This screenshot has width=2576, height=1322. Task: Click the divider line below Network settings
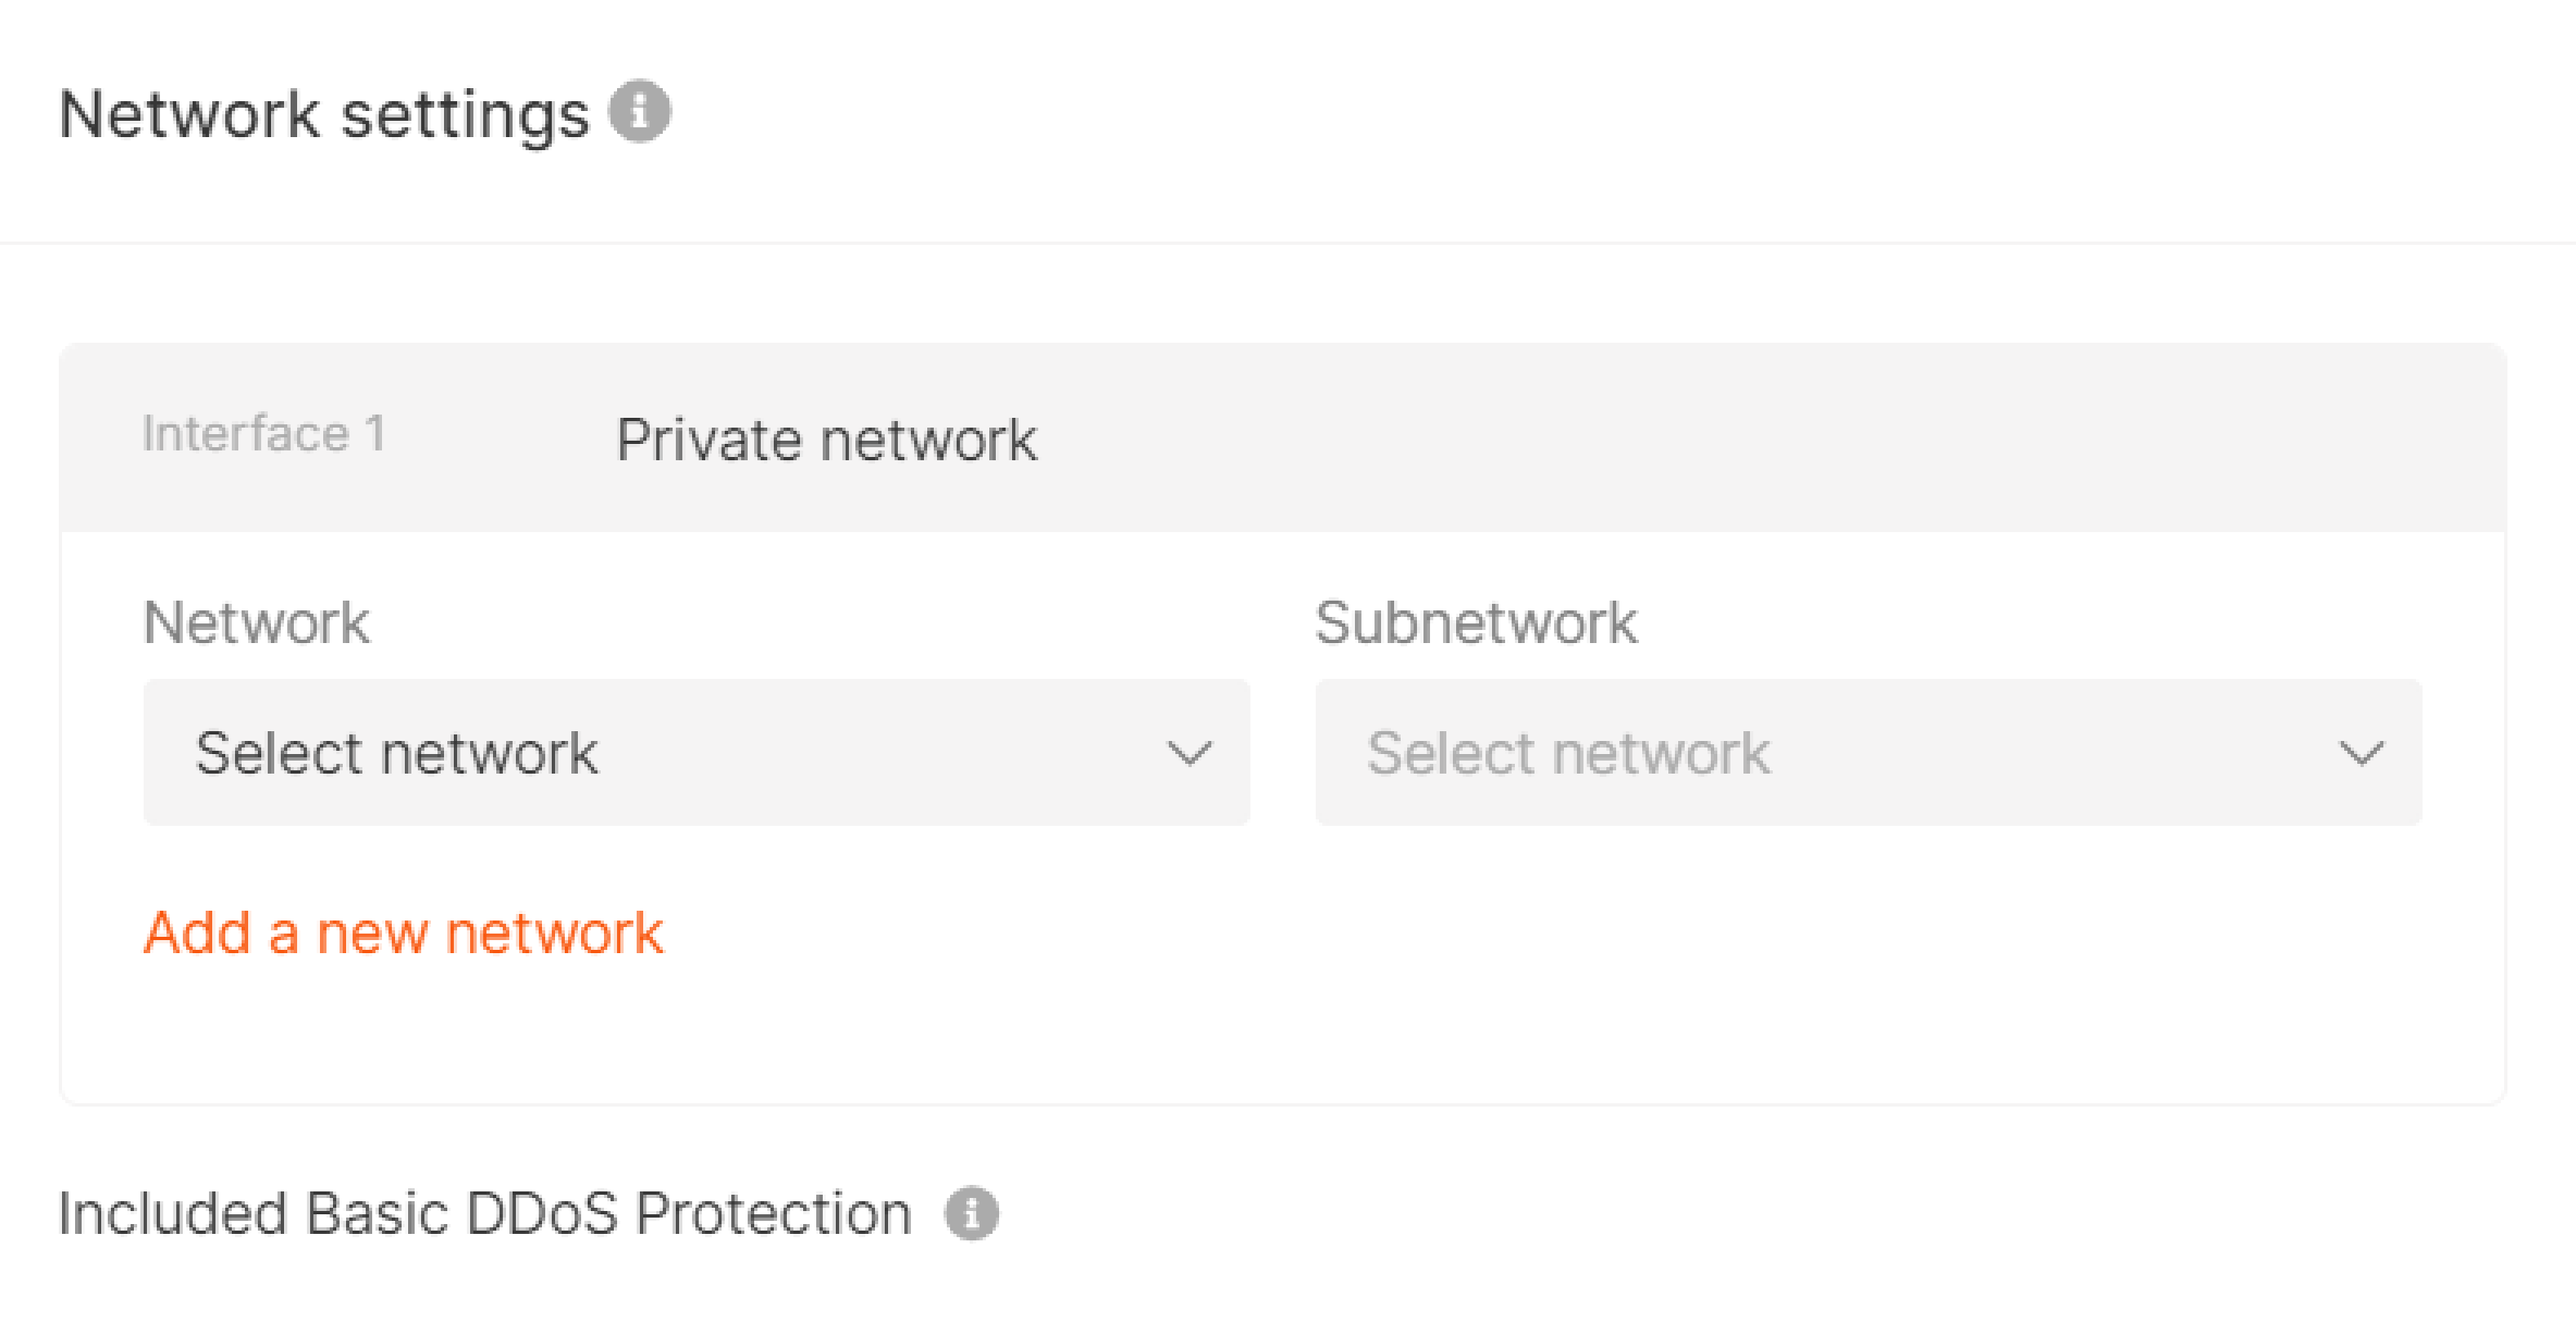[1288, 242]
